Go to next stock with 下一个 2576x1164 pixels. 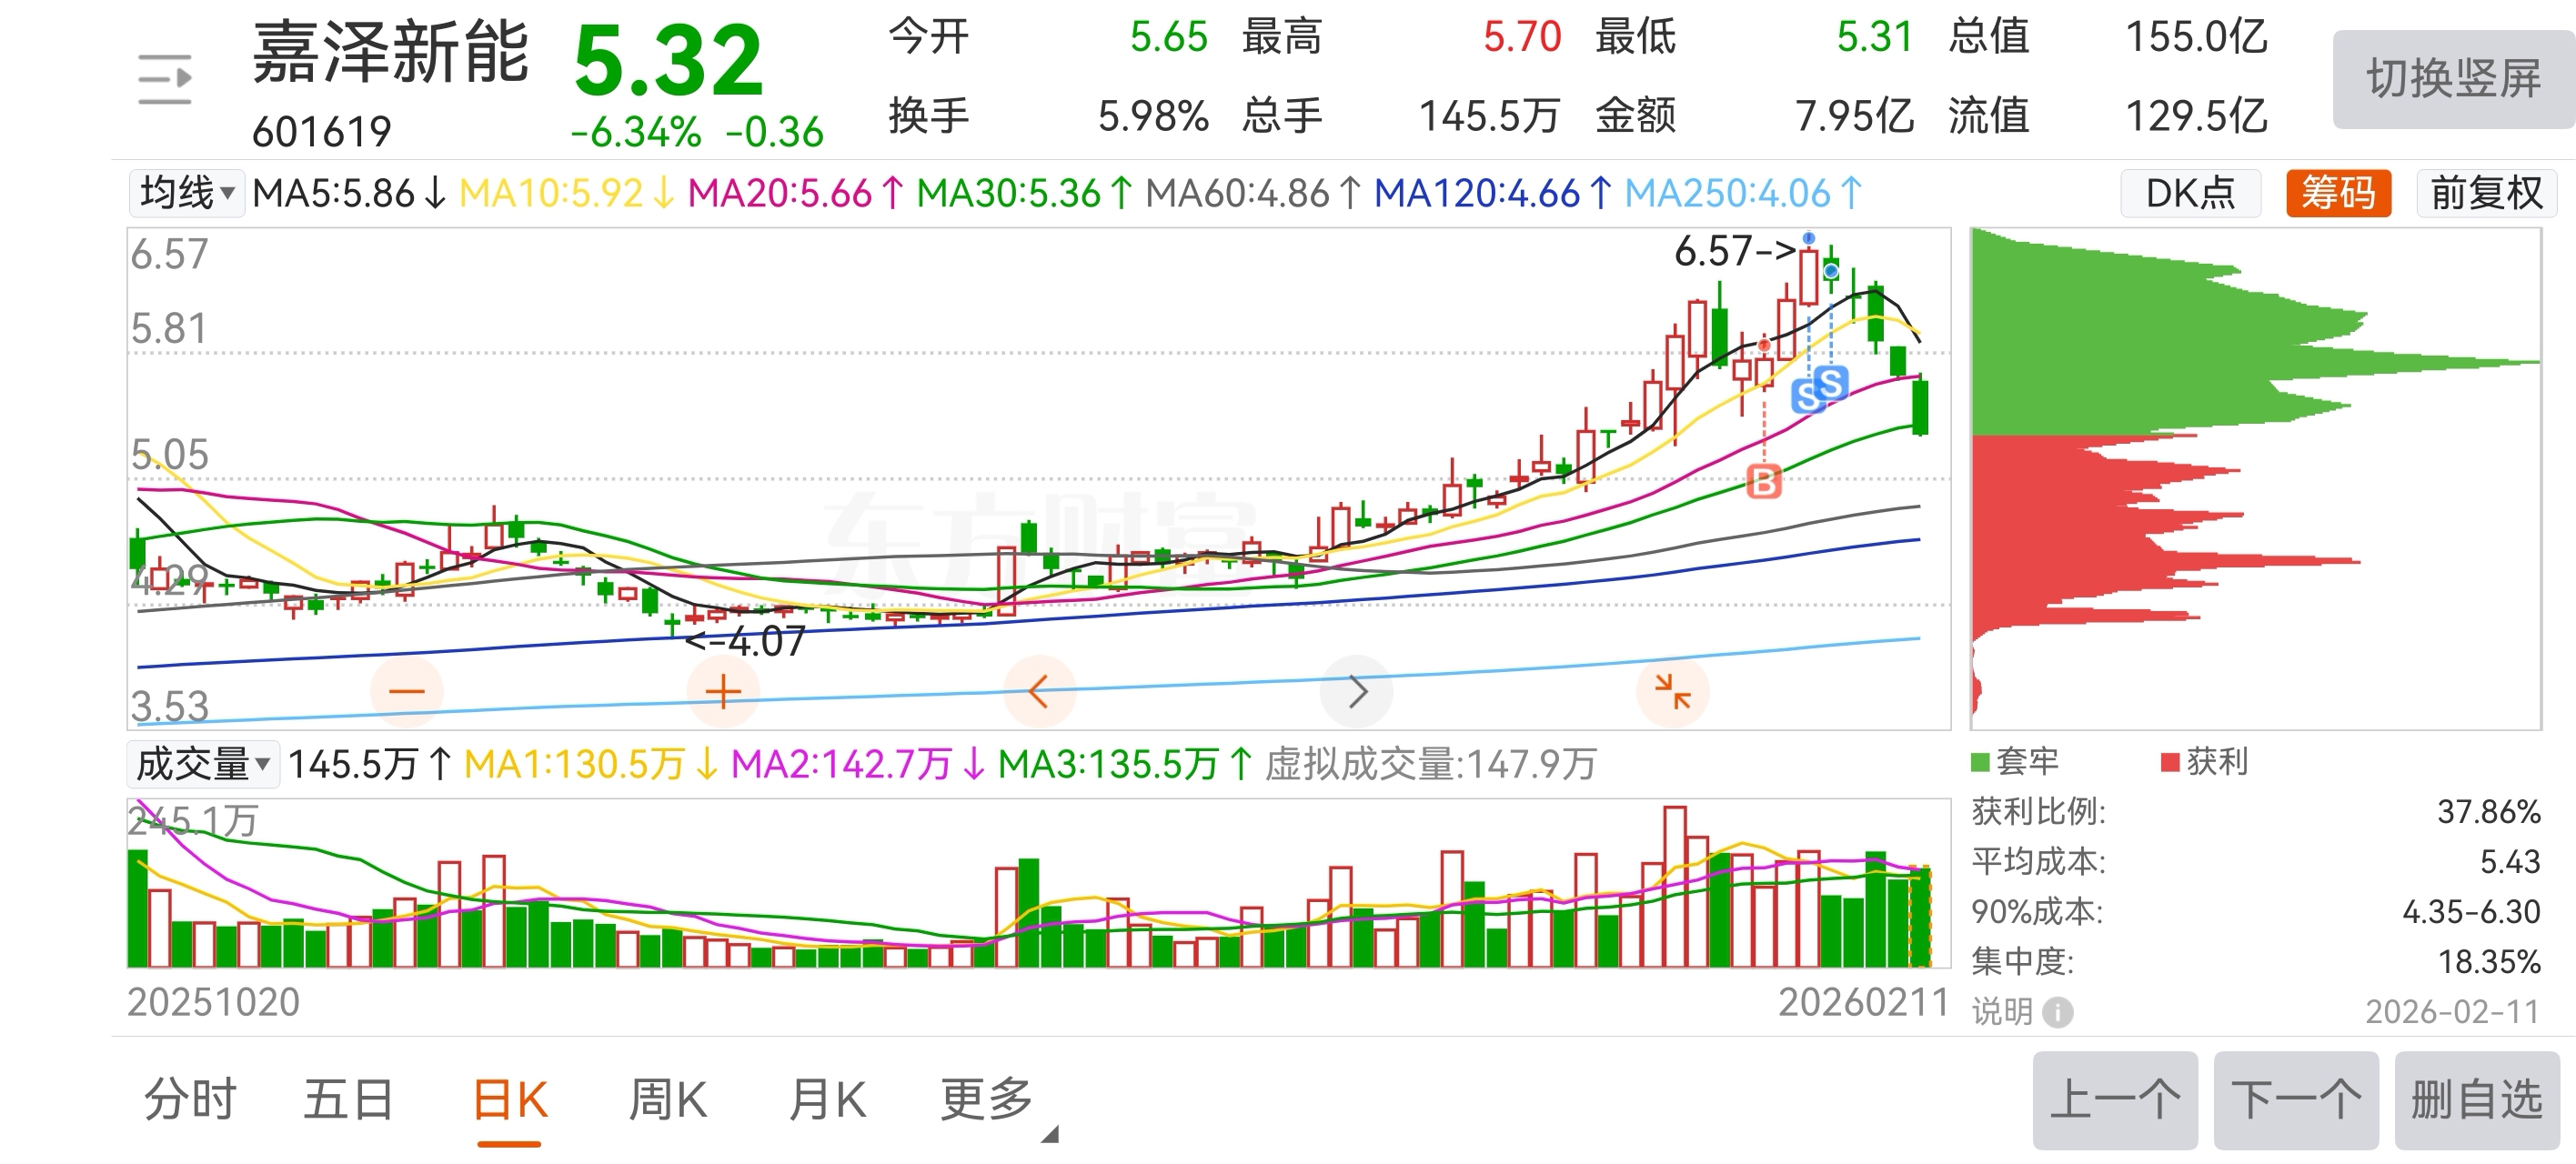point(2296,1100)
